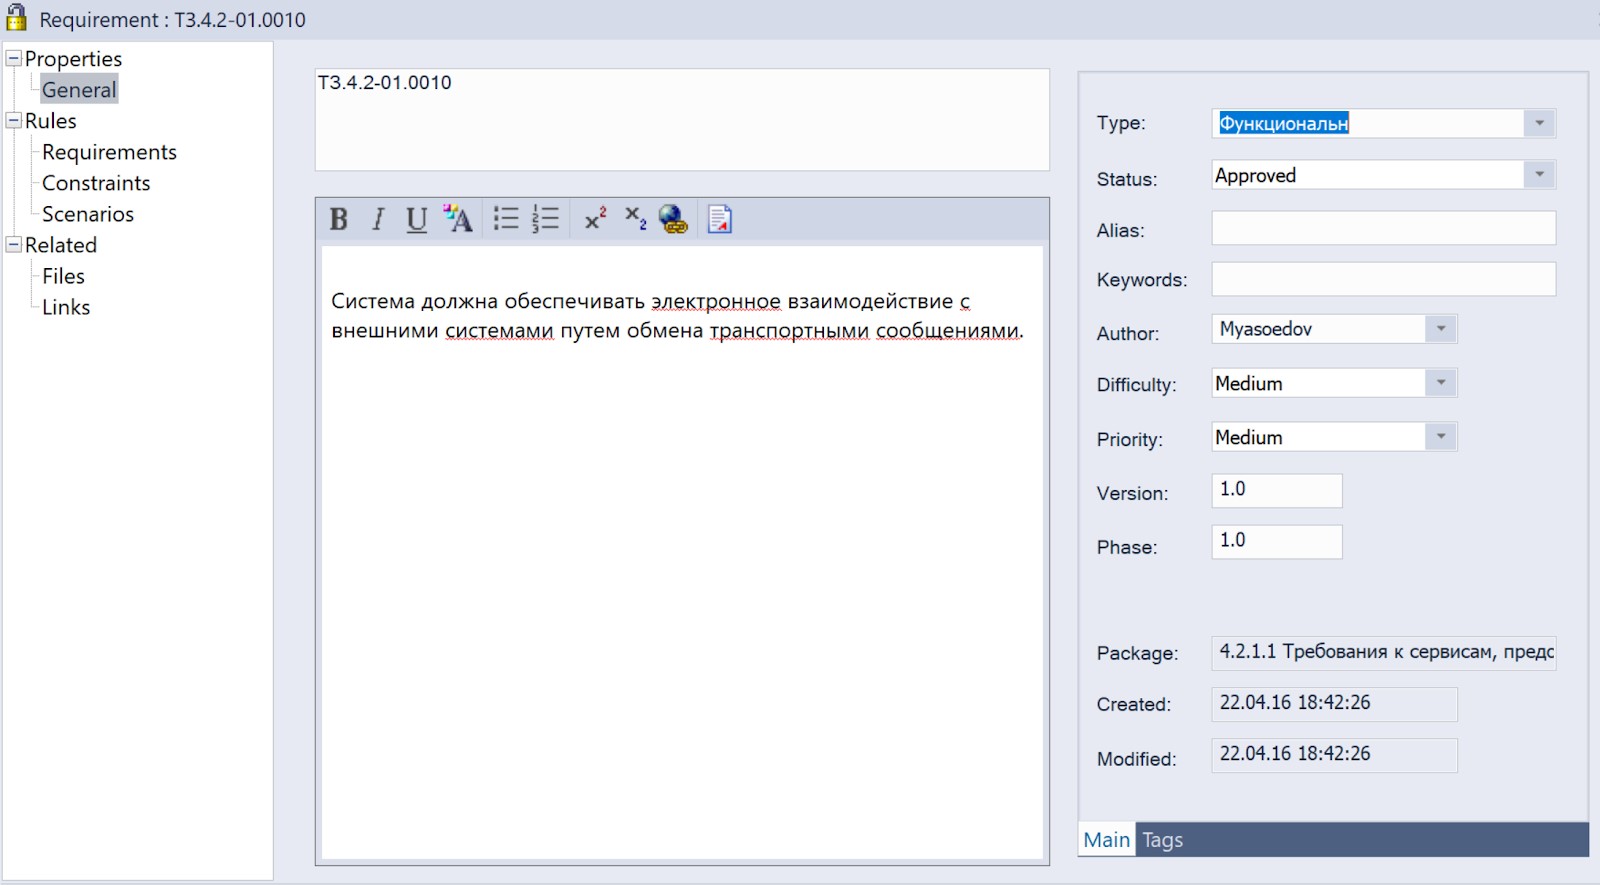Open Files under Related
1600x885 pixels.
point(63,276)
